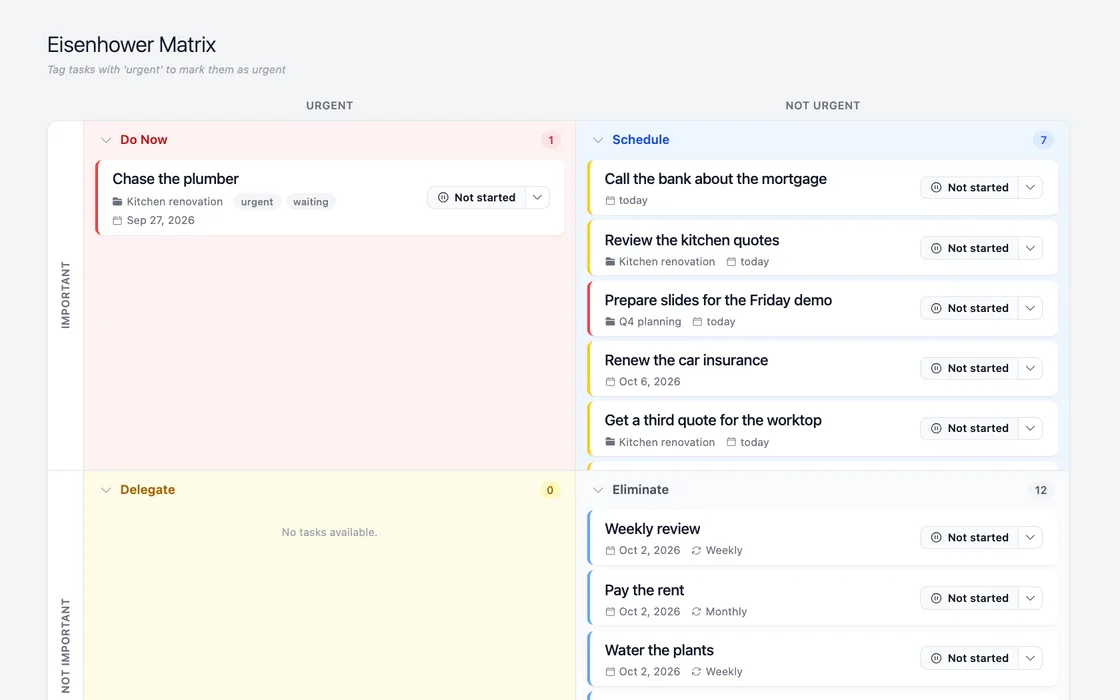1120x700 pixels.
Task: Toggle Not started status for Chase the plumber
Action: pyautogui.click(x=476, y=198)
